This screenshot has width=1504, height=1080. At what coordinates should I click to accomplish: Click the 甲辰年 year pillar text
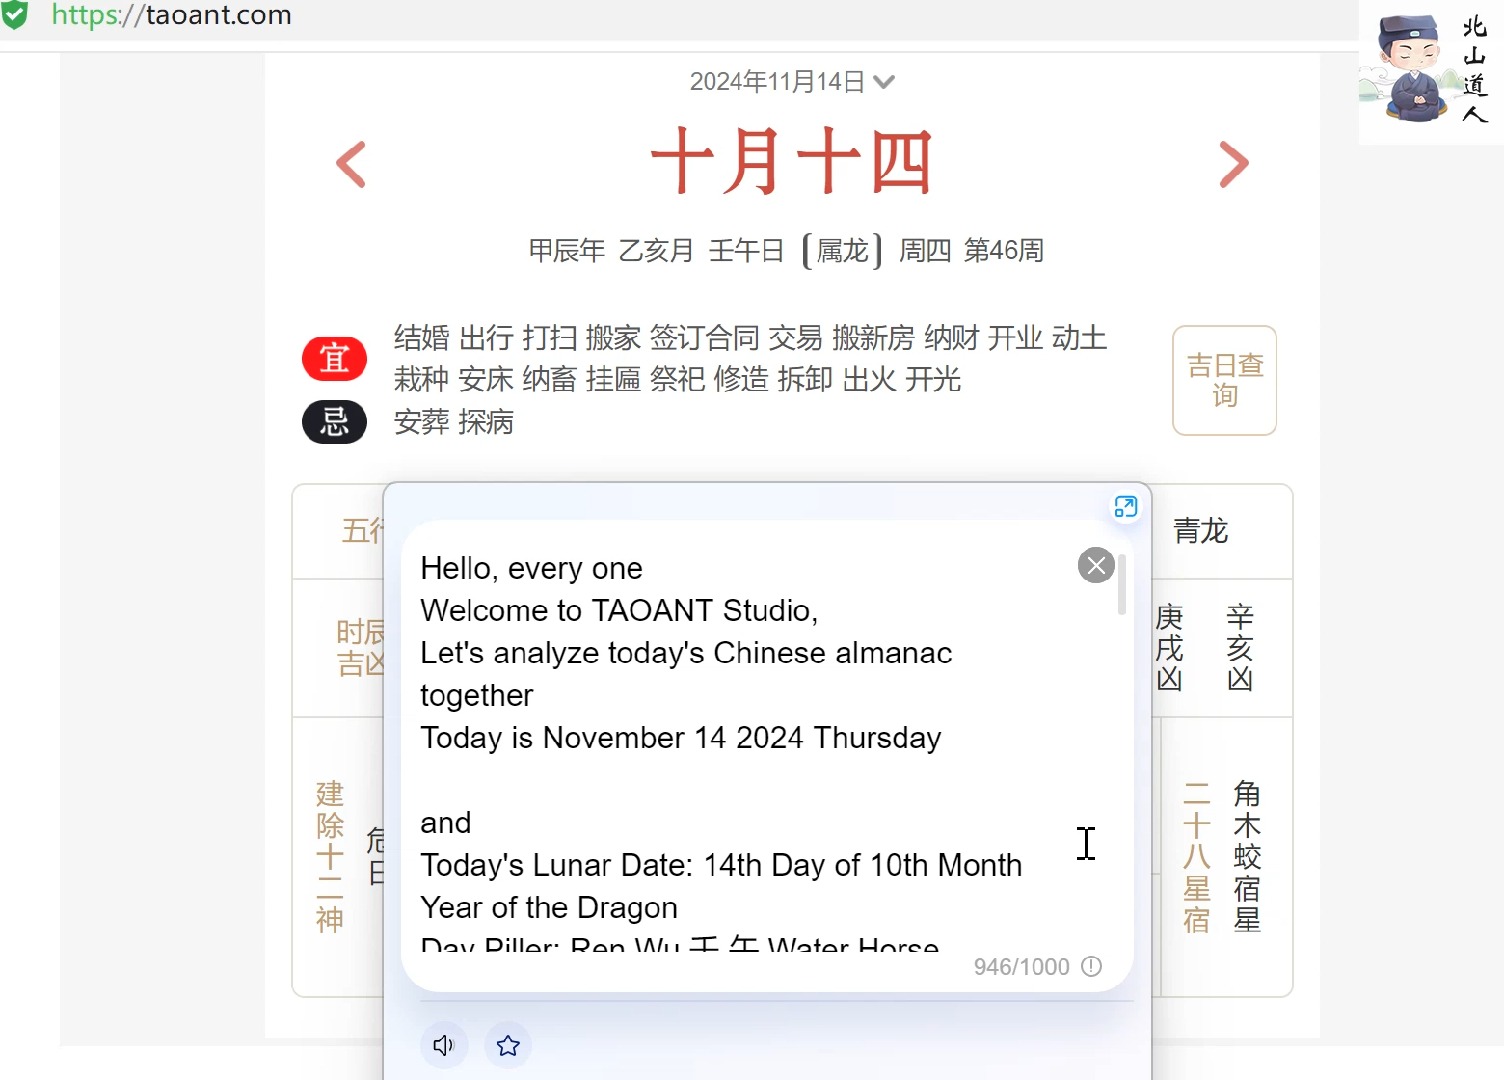[x=567, y=250]
